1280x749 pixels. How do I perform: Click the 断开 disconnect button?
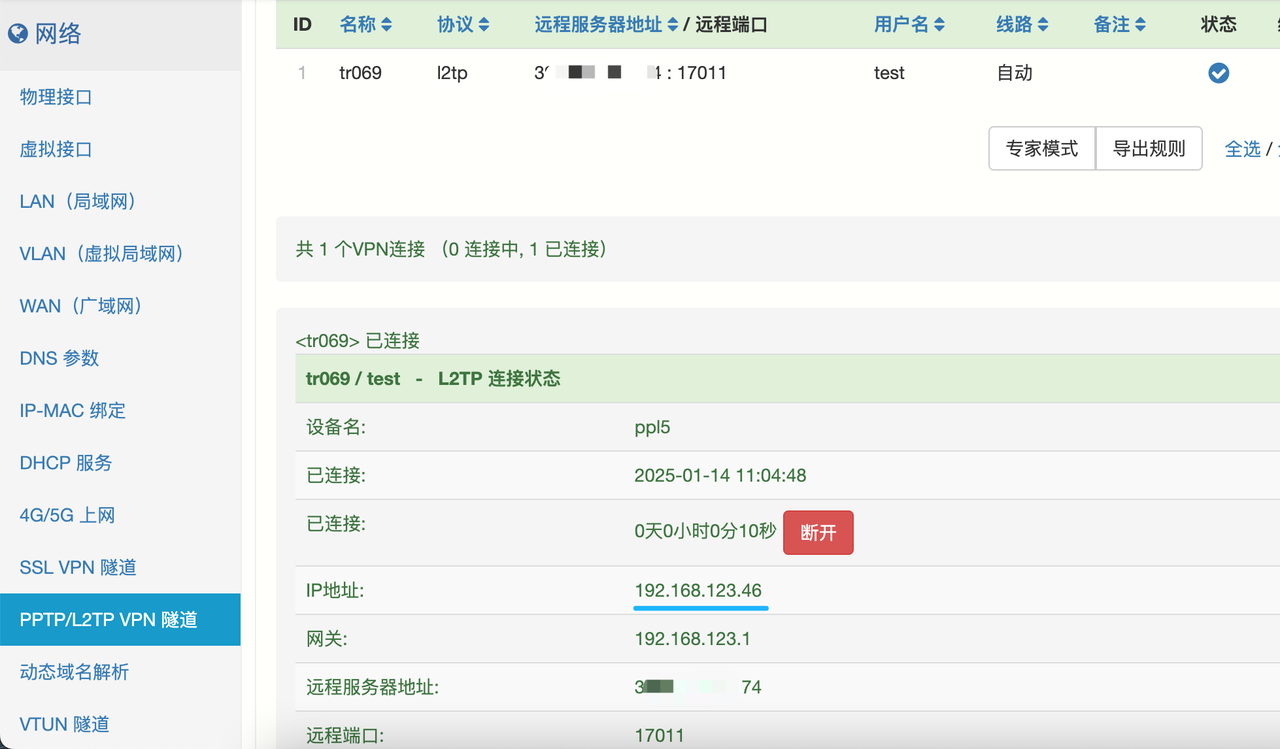pos(817,533)
